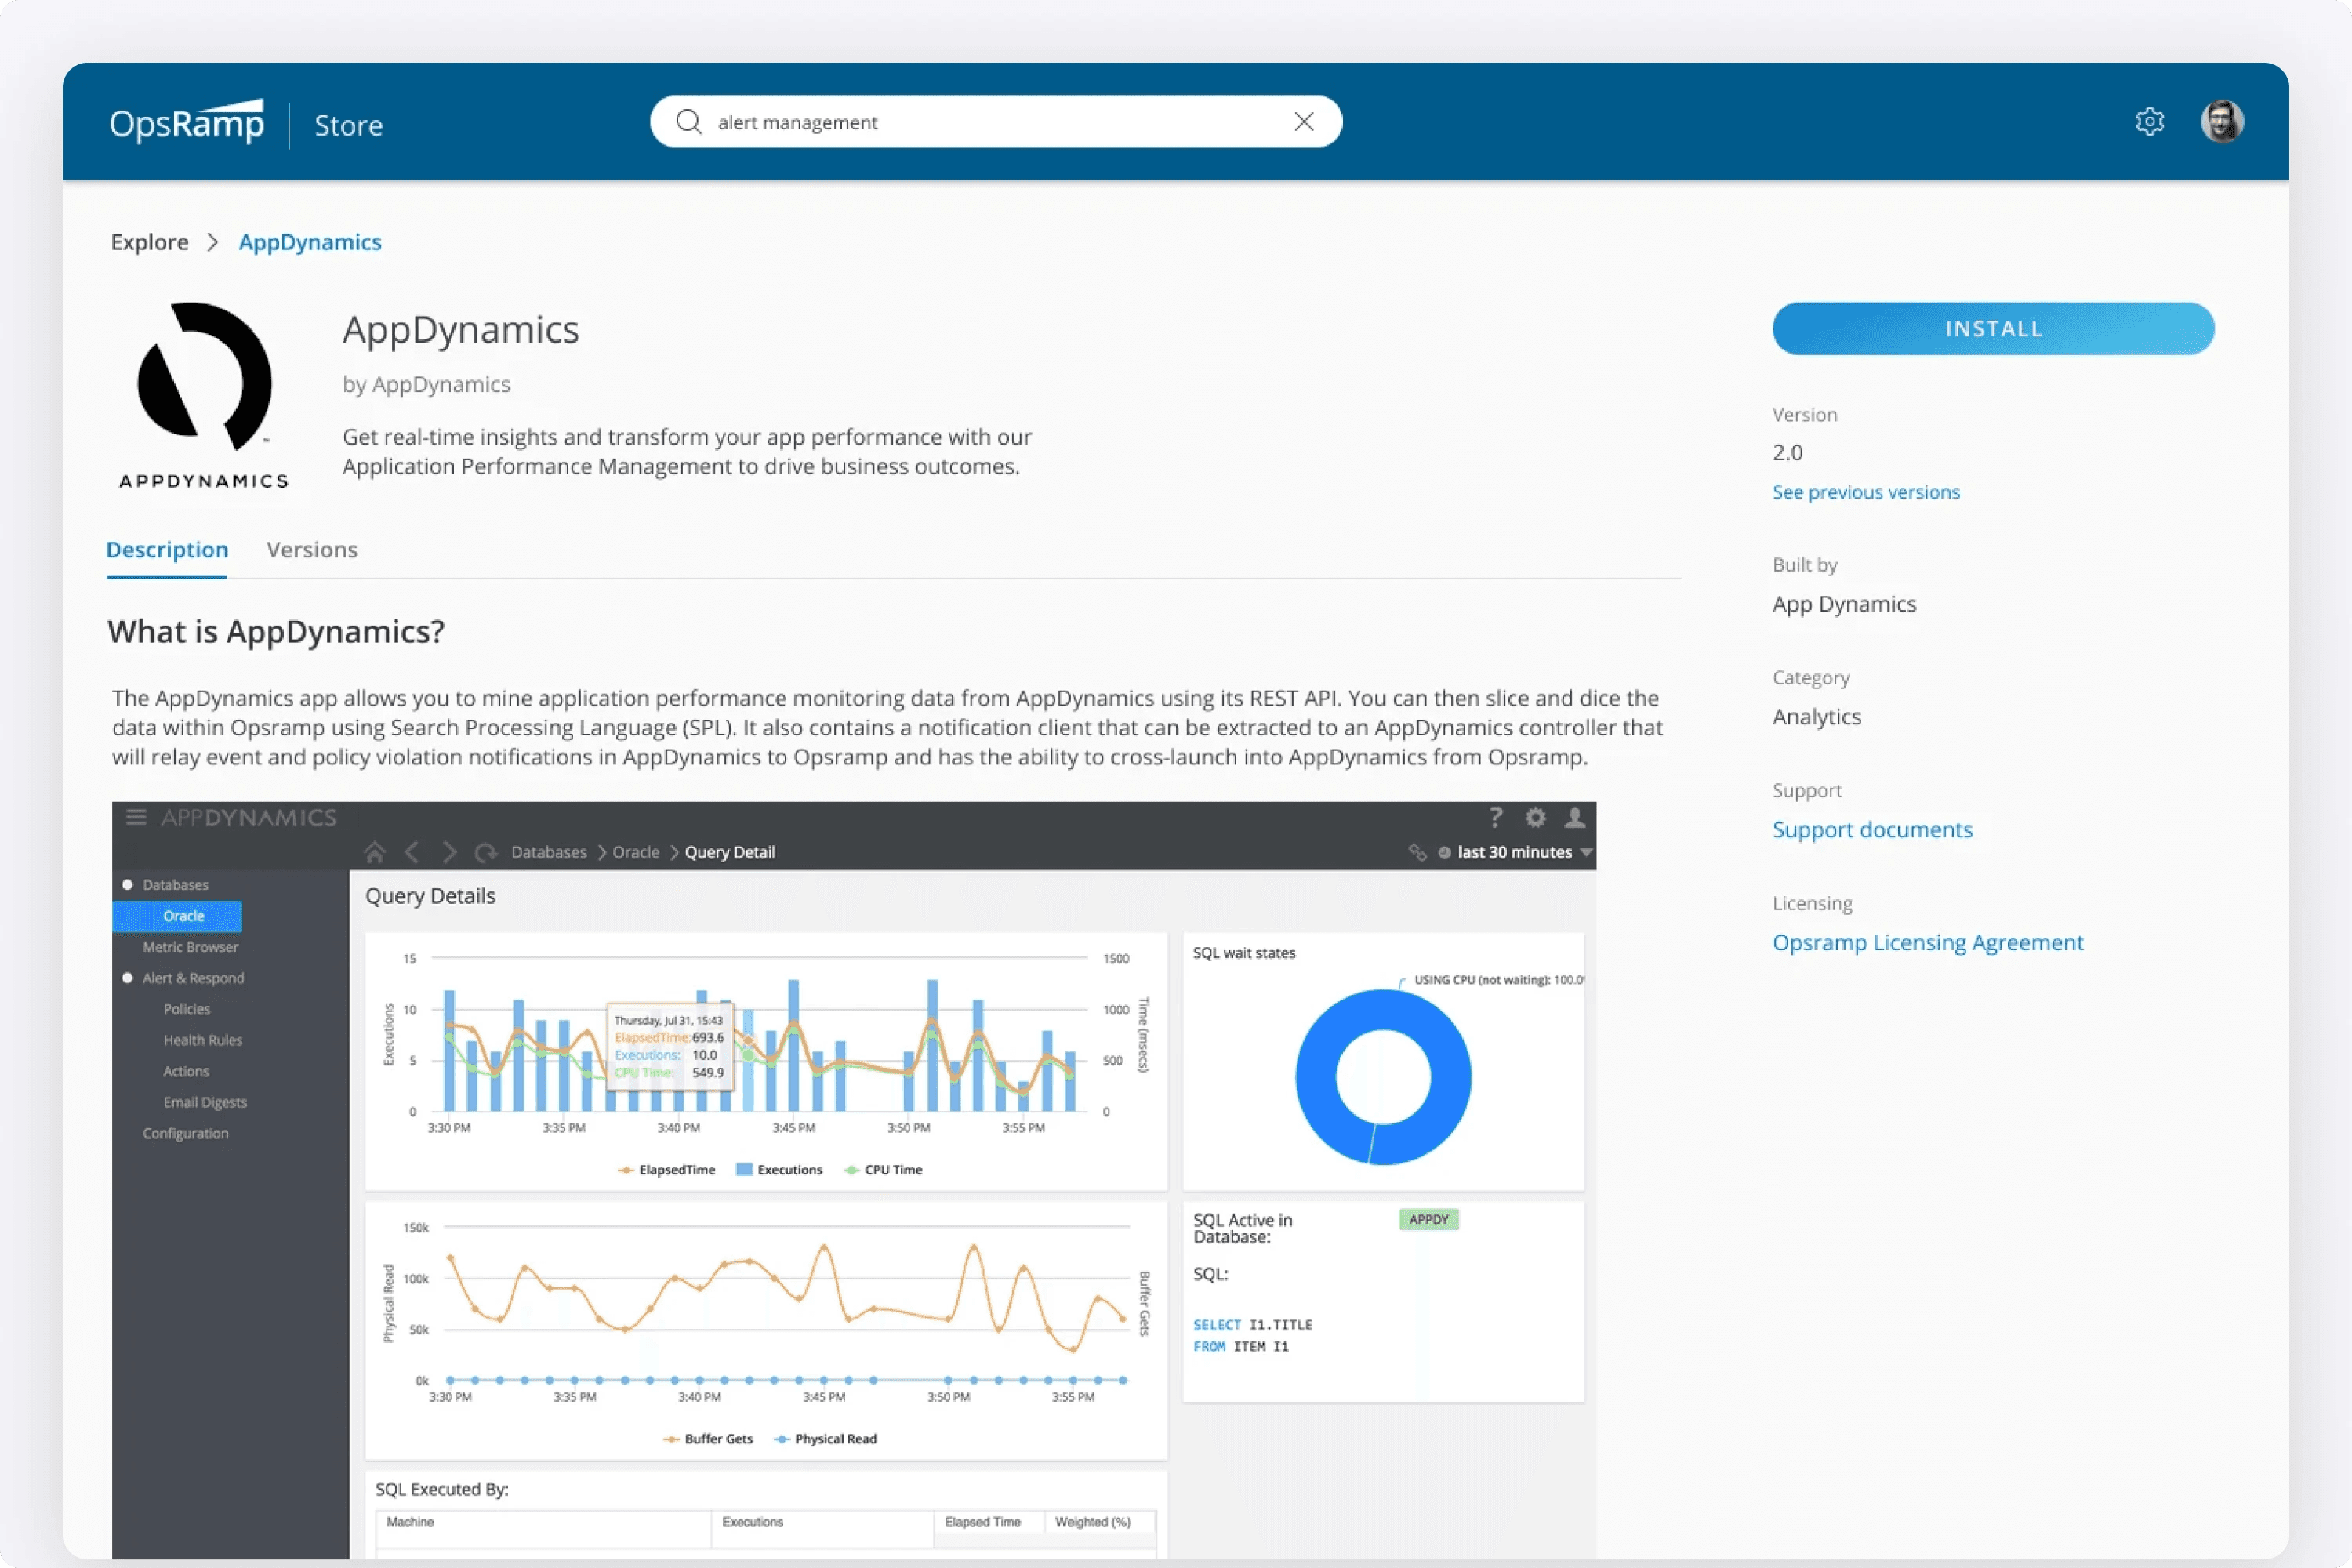The image size is (2352, 1568).
Task: Open Support documents link
Action: click(1872, 830)
